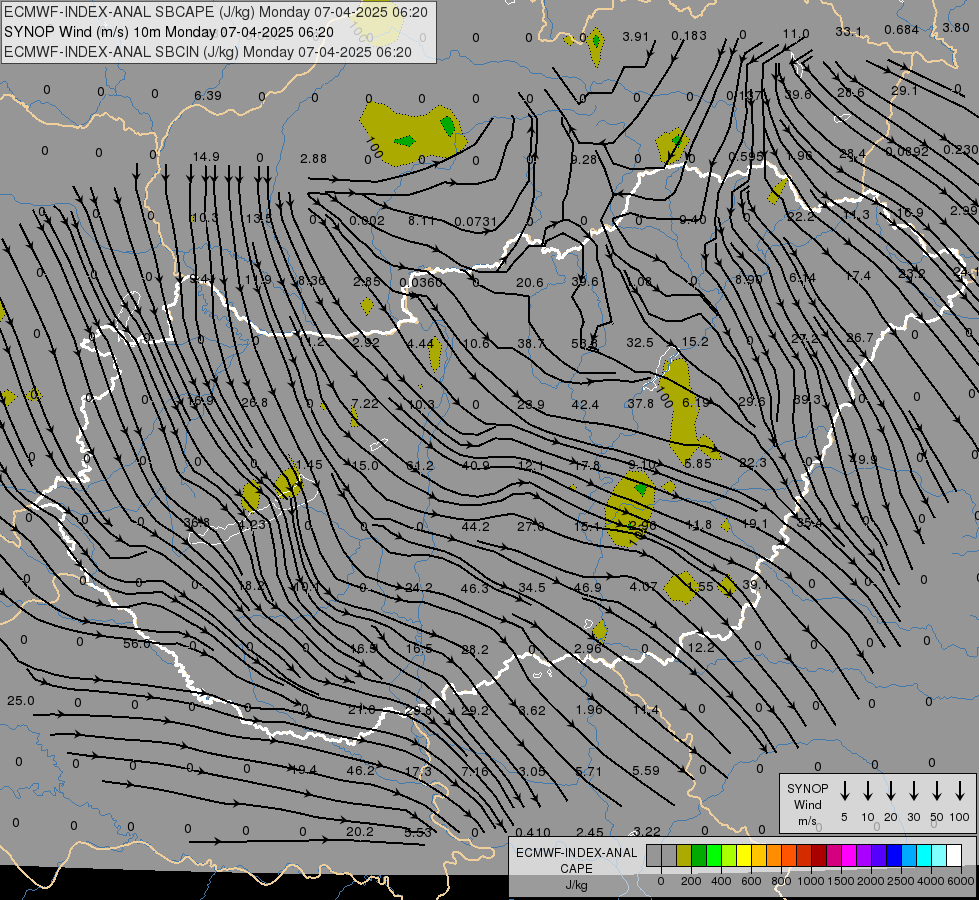Click the map value 3.80

956,27
